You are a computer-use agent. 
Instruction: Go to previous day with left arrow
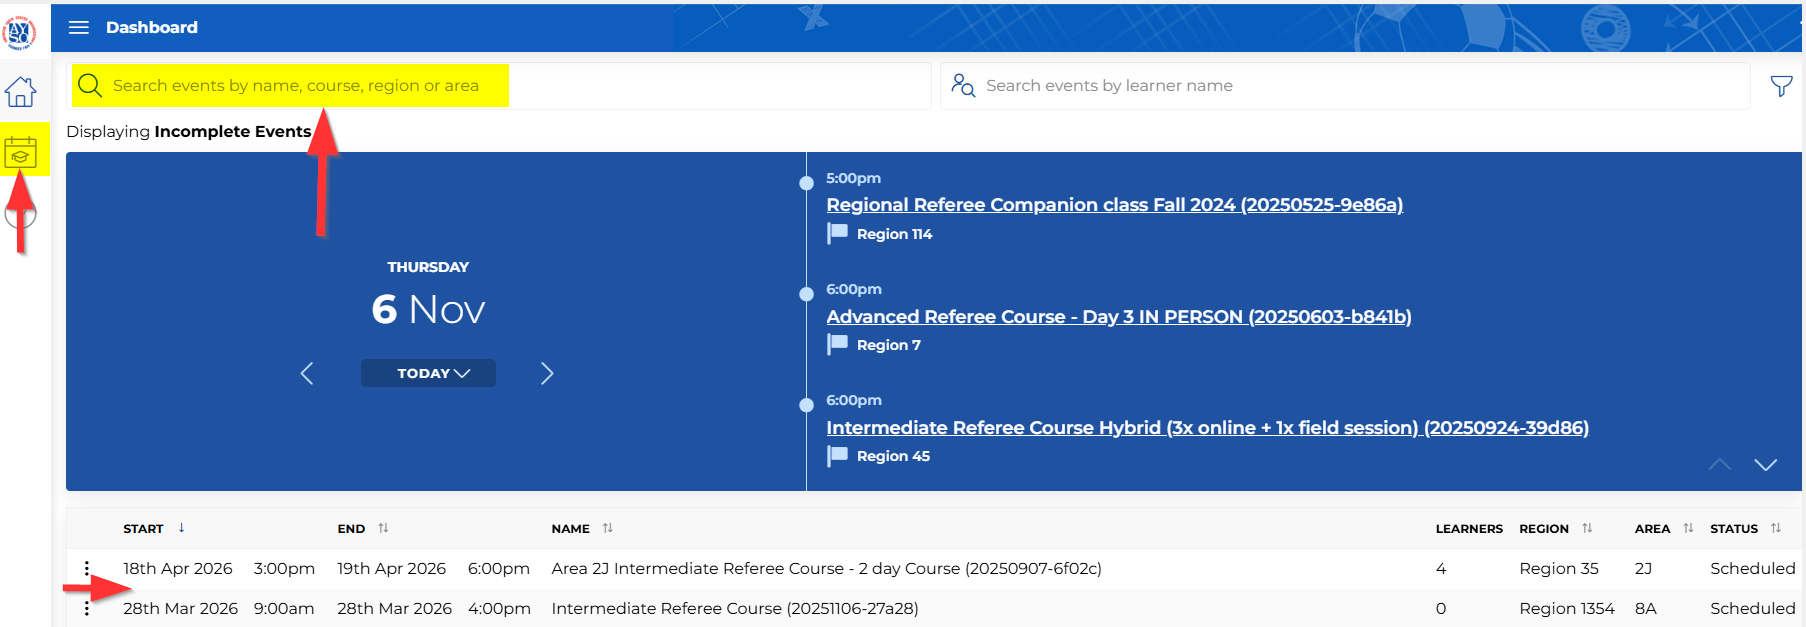click(307, 373)
